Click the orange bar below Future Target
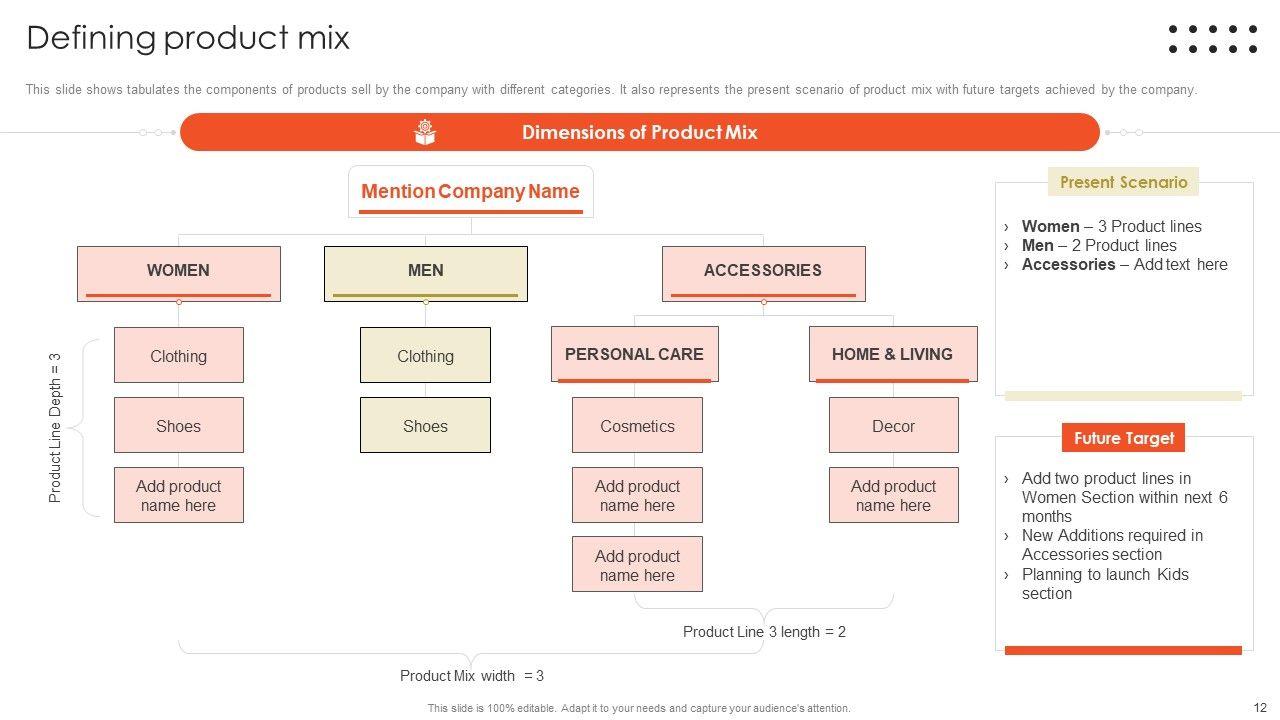The width and height of the screenshot is (1280, 720). tap(1123, 651)
